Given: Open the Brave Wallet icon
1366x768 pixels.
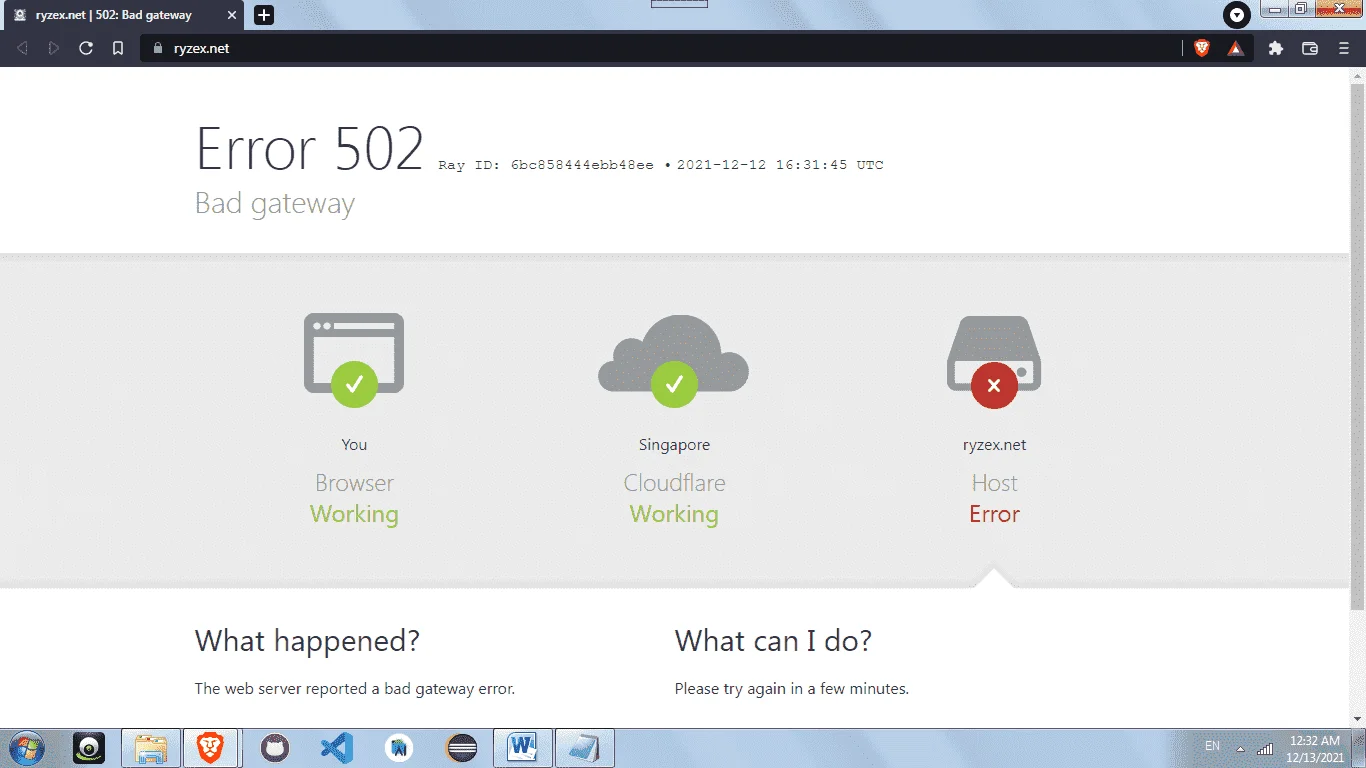Looking at the screenshot, I should point(1310,48).
